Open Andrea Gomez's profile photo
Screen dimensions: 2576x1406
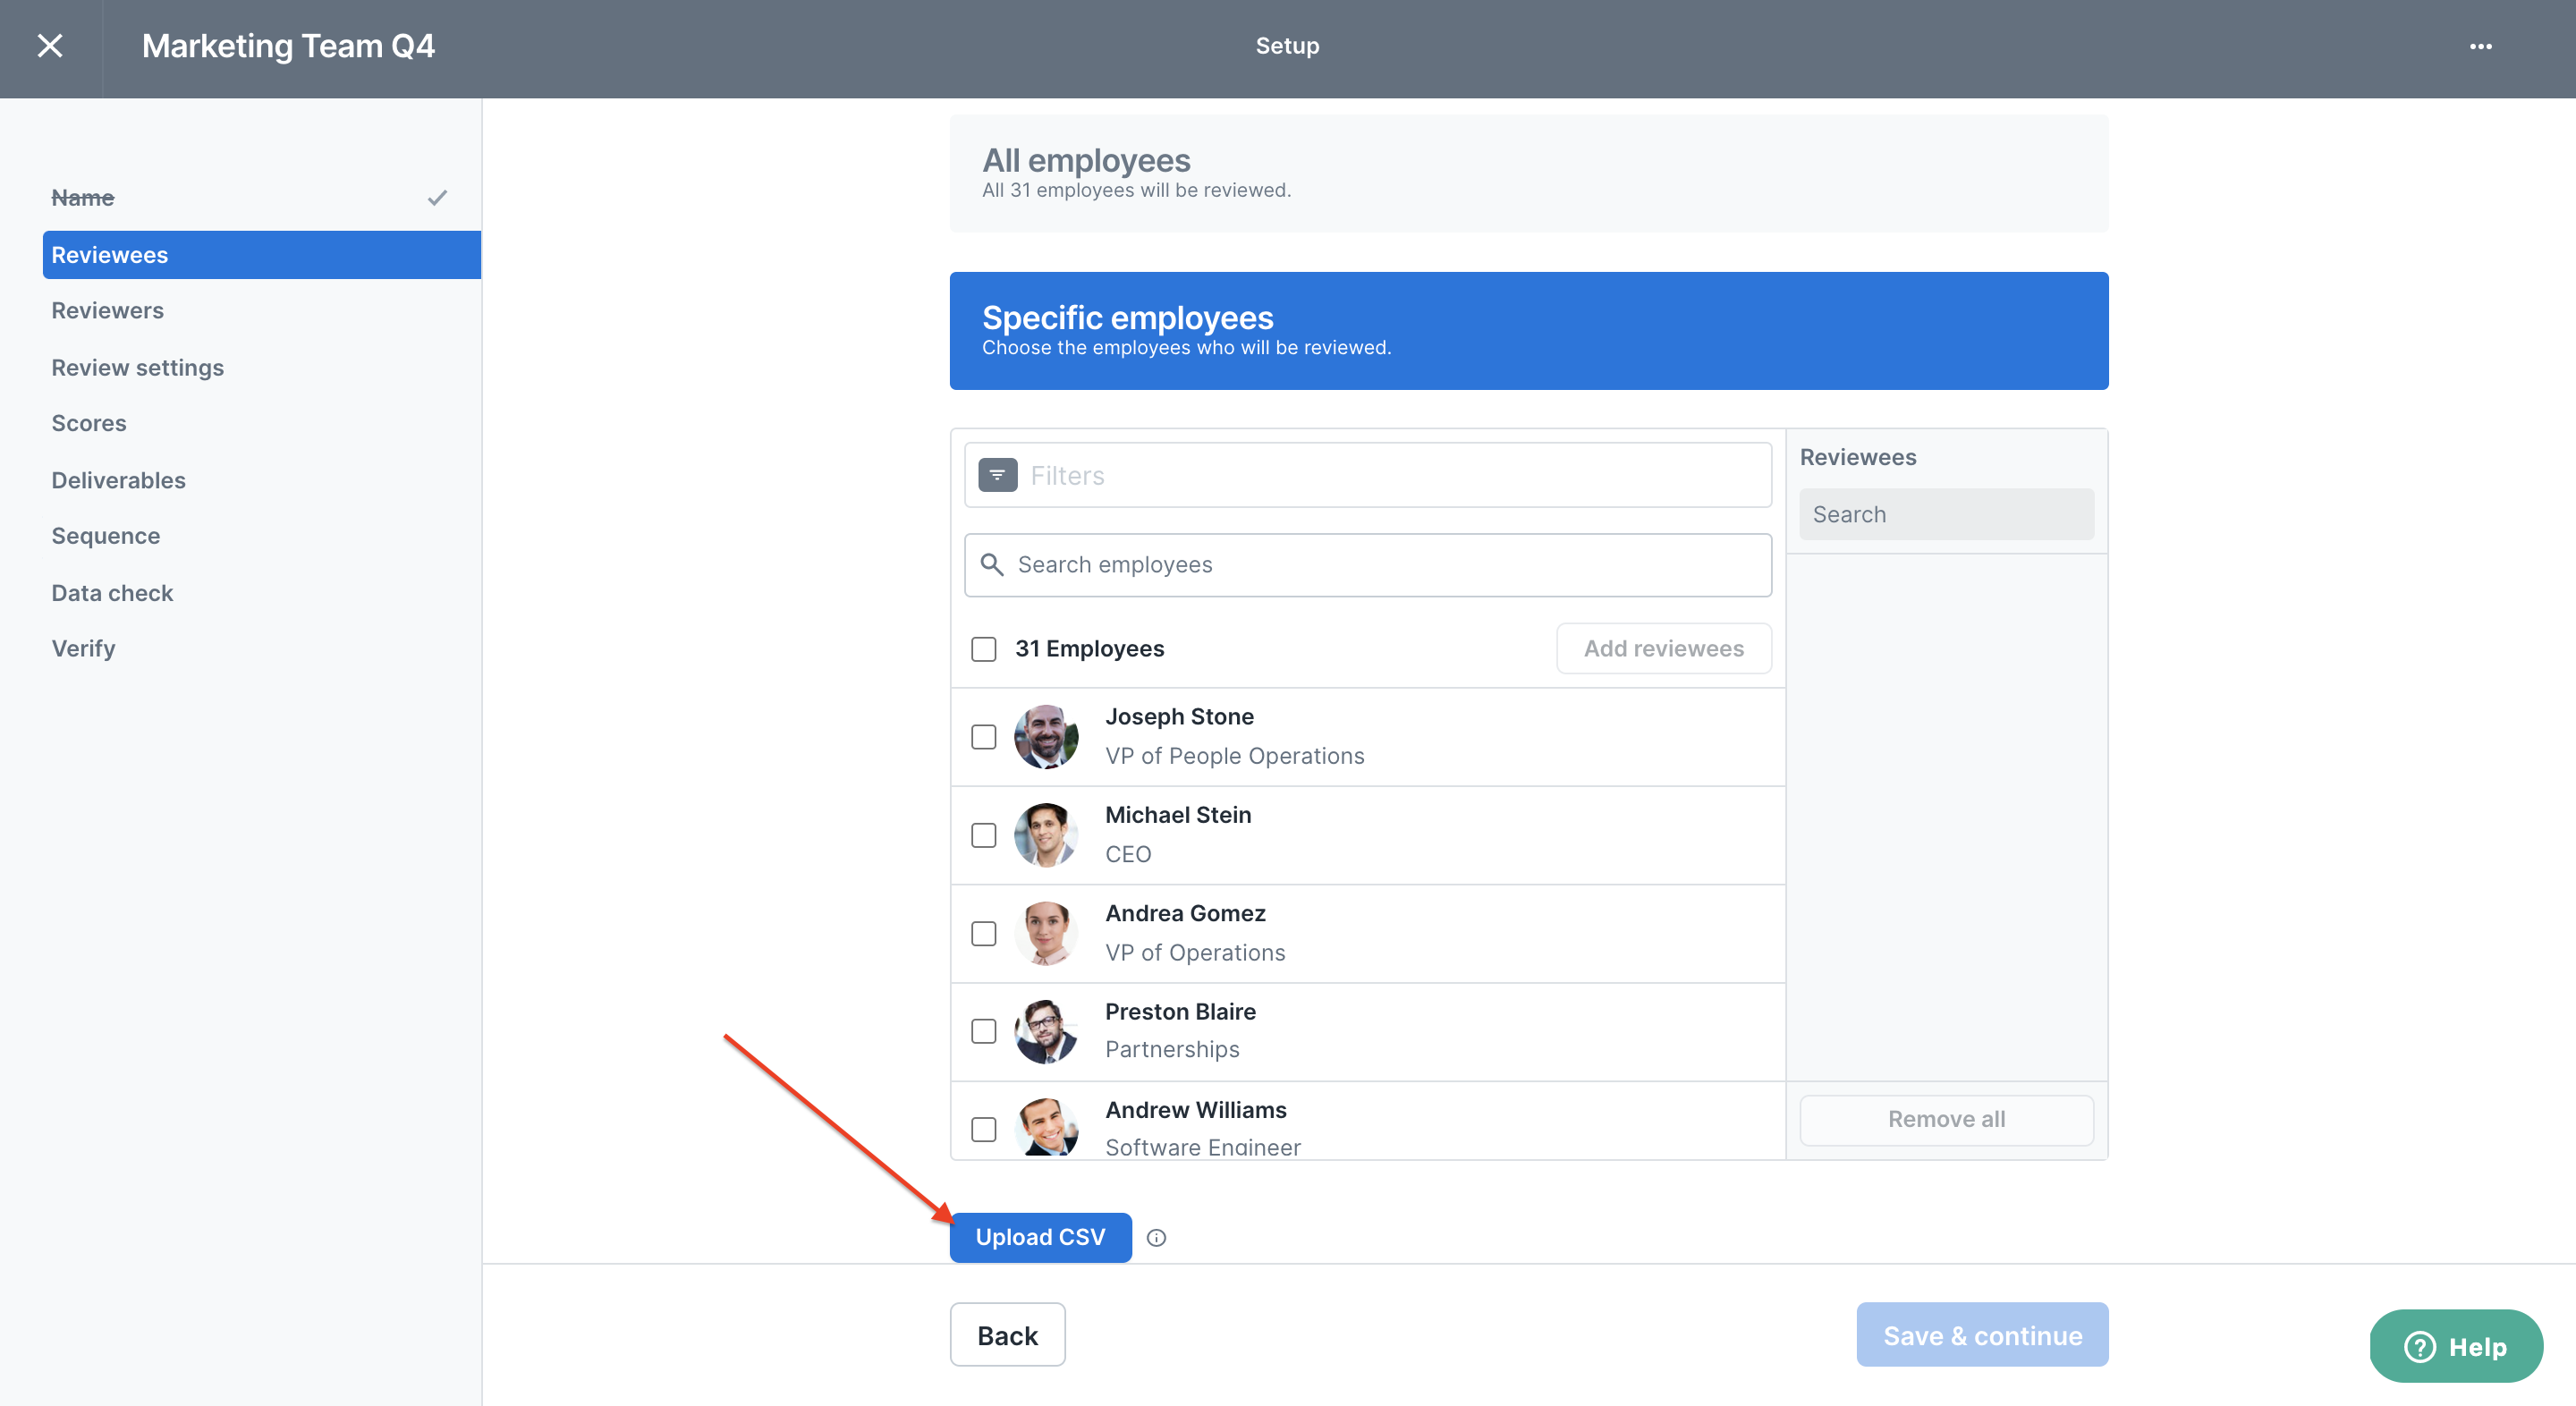pos(1046,933)
